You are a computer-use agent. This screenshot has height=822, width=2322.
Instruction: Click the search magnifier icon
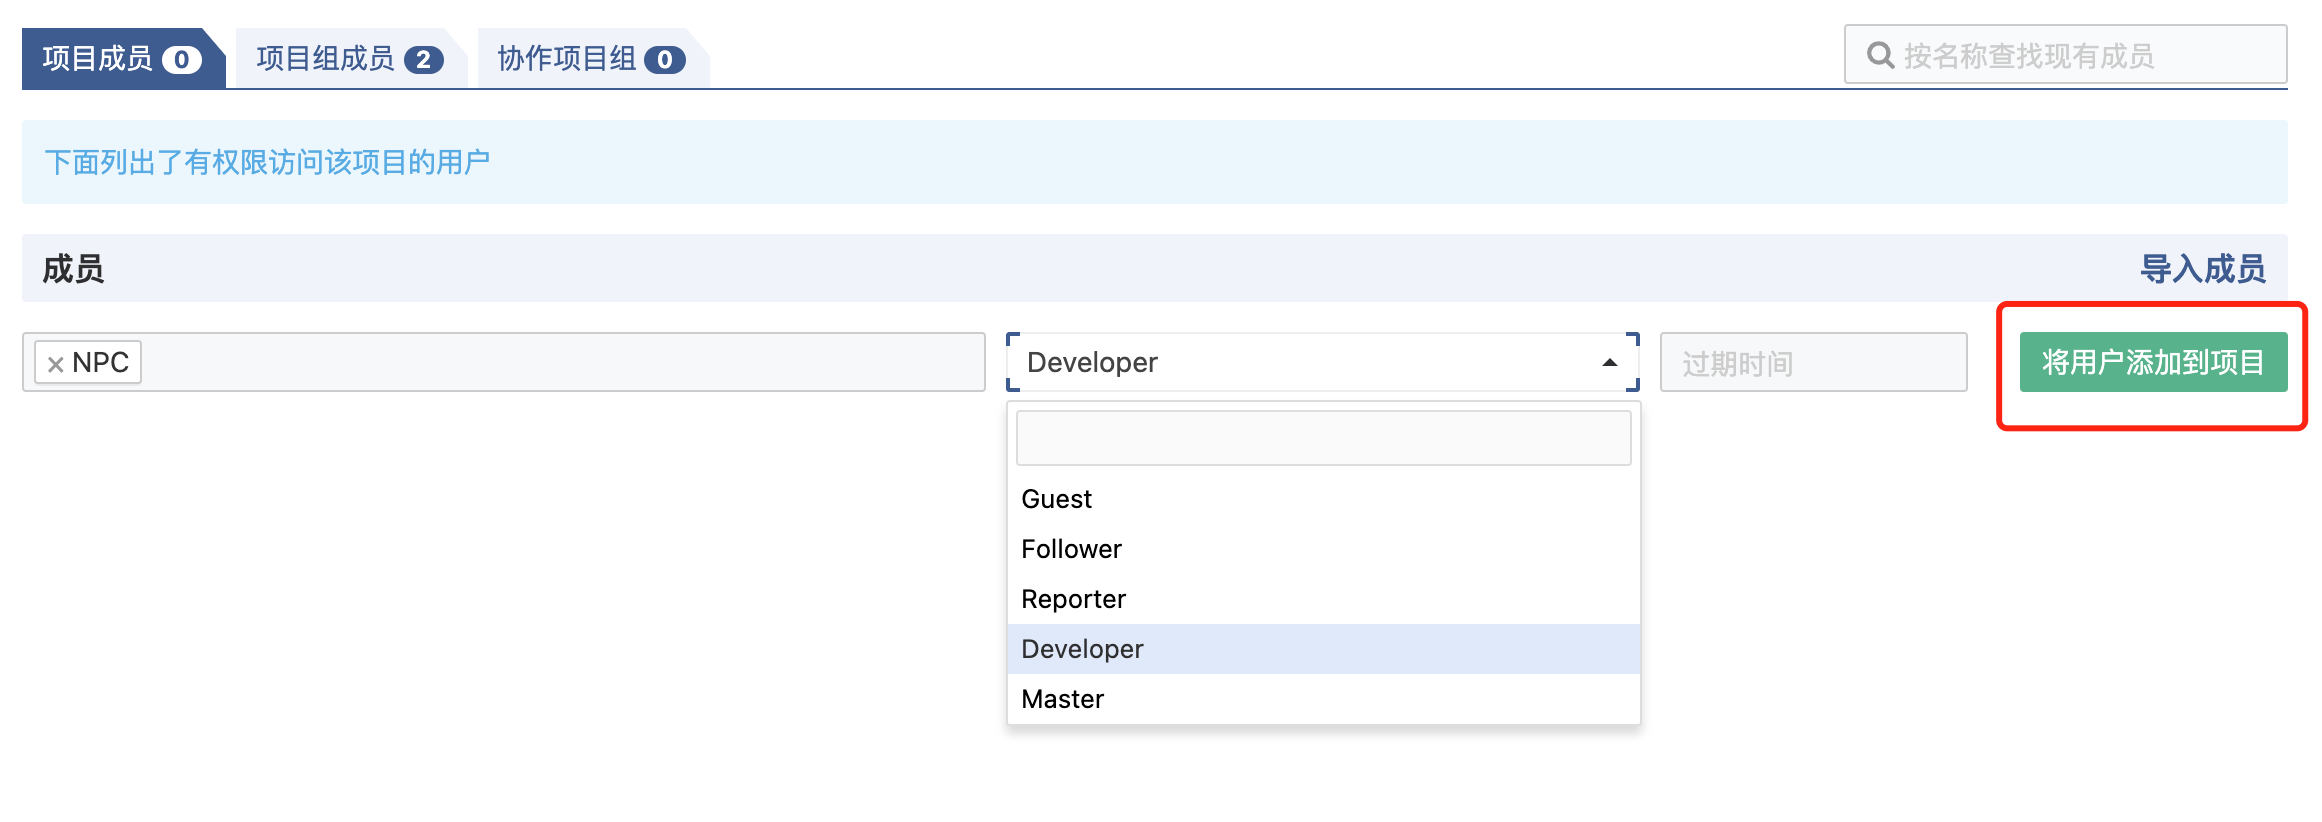point(1880,56)
